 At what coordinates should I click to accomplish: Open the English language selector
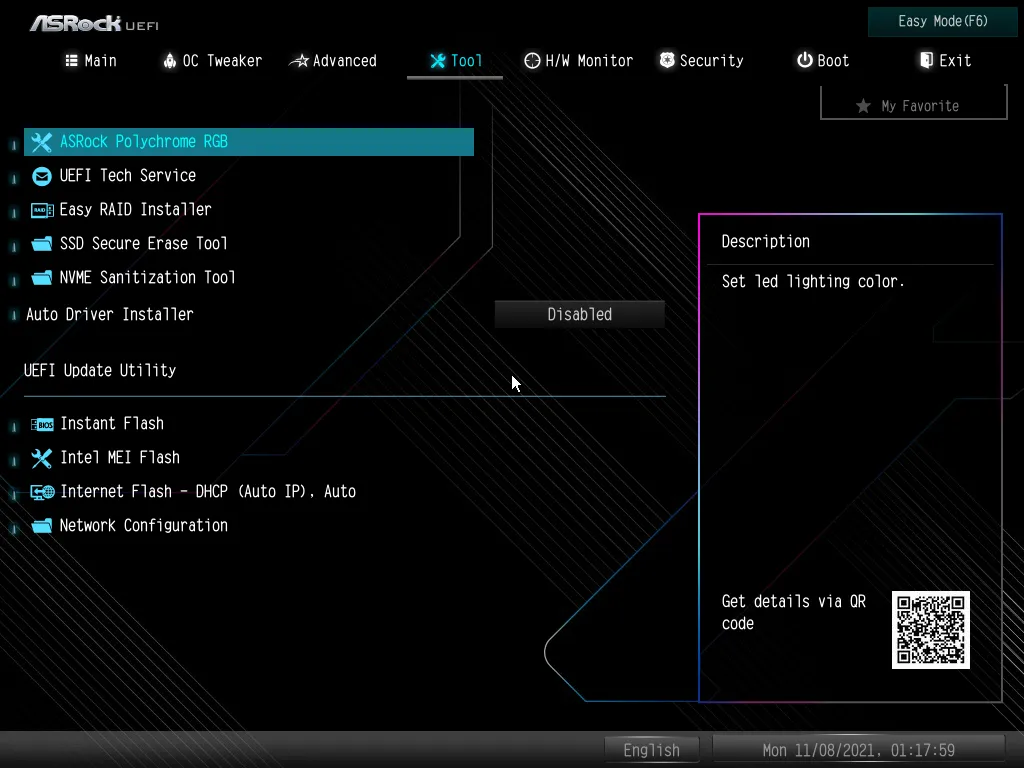[652, 750]
